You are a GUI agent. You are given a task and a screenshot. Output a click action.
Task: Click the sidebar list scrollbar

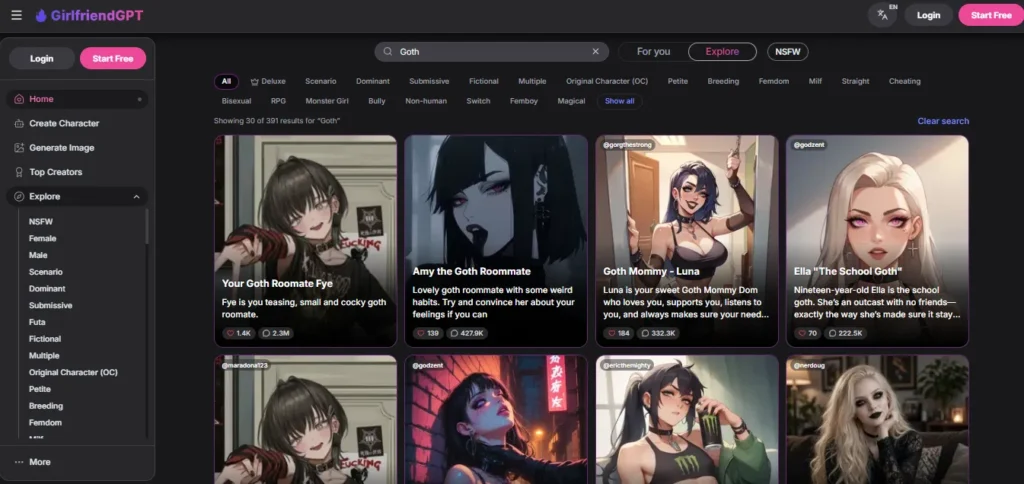146,227
